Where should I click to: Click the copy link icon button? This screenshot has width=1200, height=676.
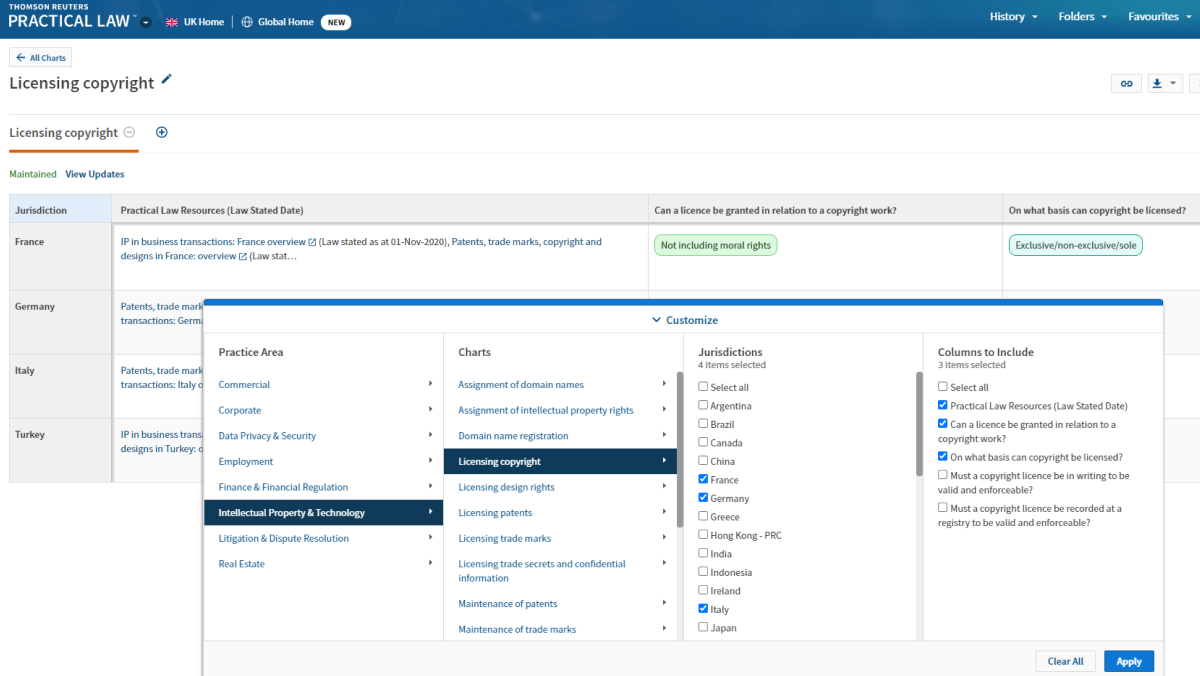(1126, 84)
